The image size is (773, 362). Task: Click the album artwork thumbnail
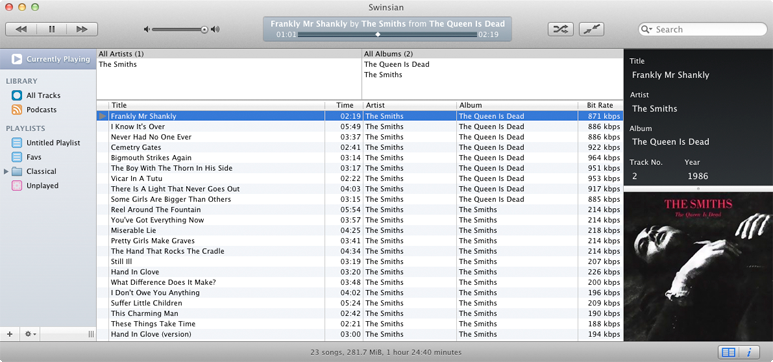tap(698, 266)
